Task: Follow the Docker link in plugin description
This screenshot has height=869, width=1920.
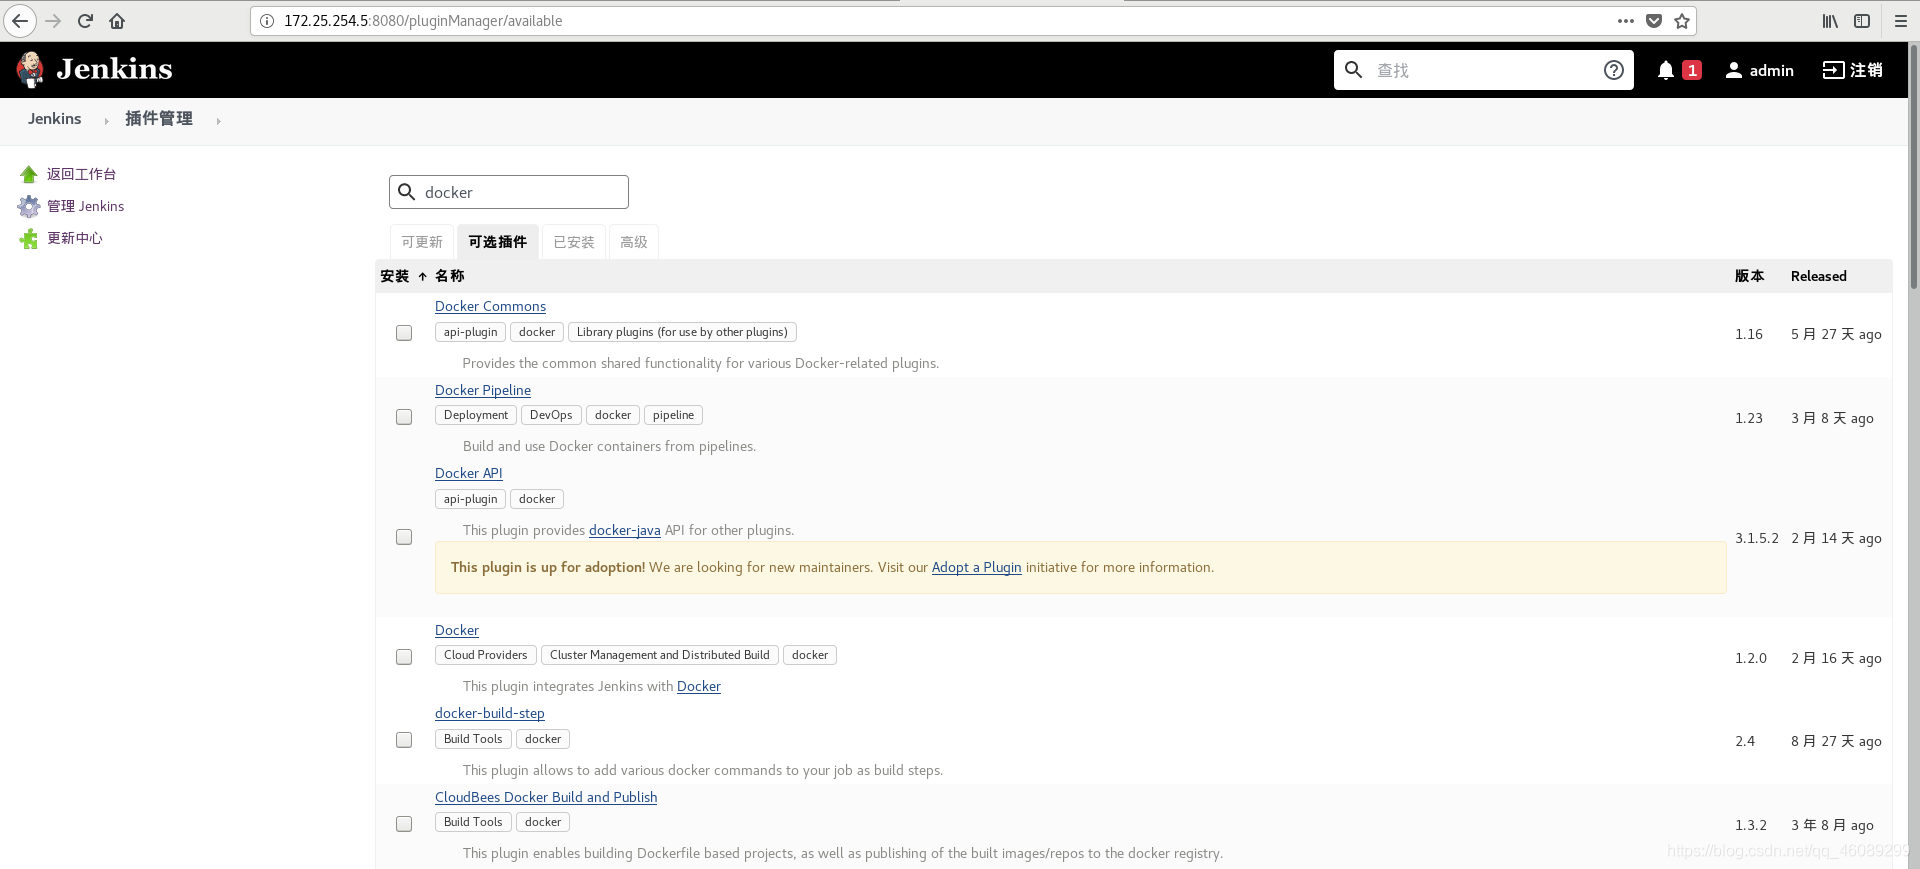Action: tap(699, 686)
